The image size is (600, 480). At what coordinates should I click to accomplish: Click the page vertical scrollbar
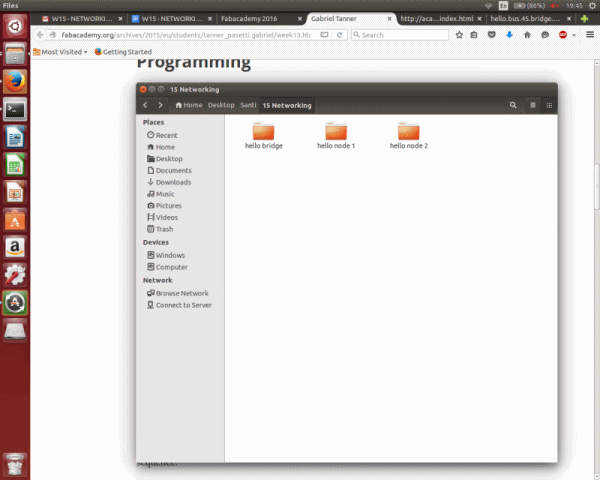pos(597,187)
